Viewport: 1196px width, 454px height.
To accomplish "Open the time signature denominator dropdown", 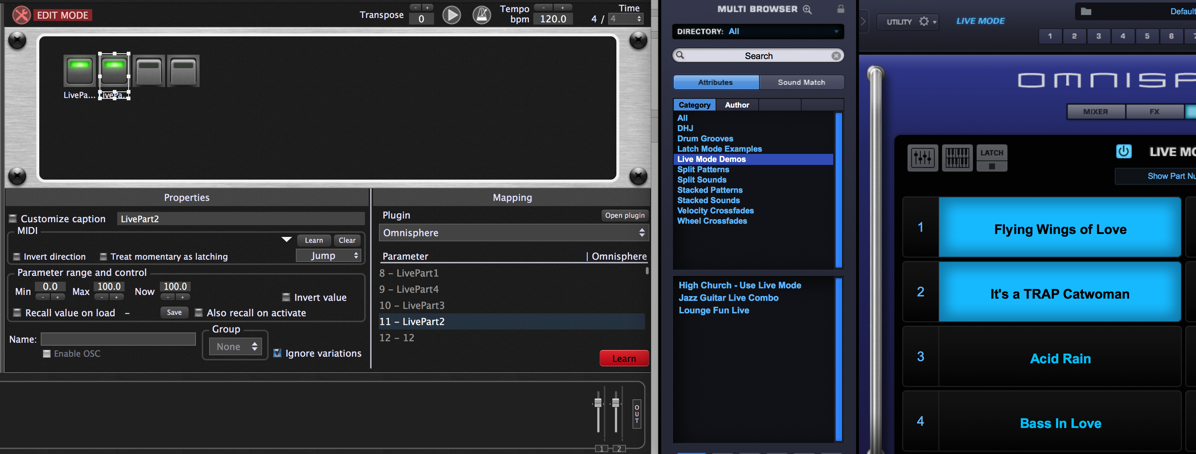I will 625,19.
